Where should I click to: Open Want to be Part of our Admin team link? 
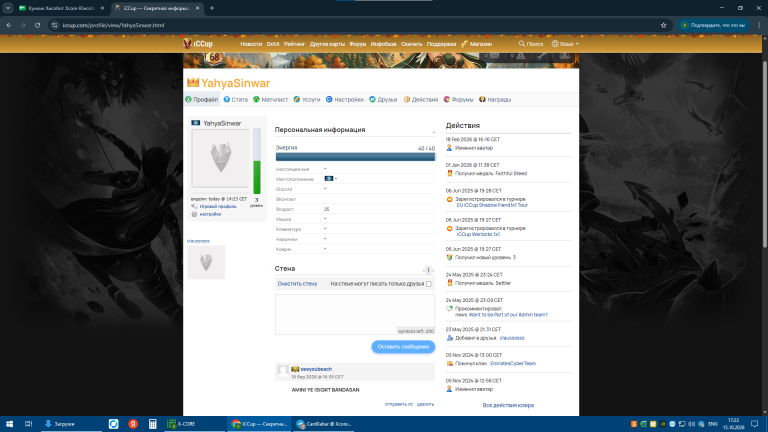click(508, 315)
